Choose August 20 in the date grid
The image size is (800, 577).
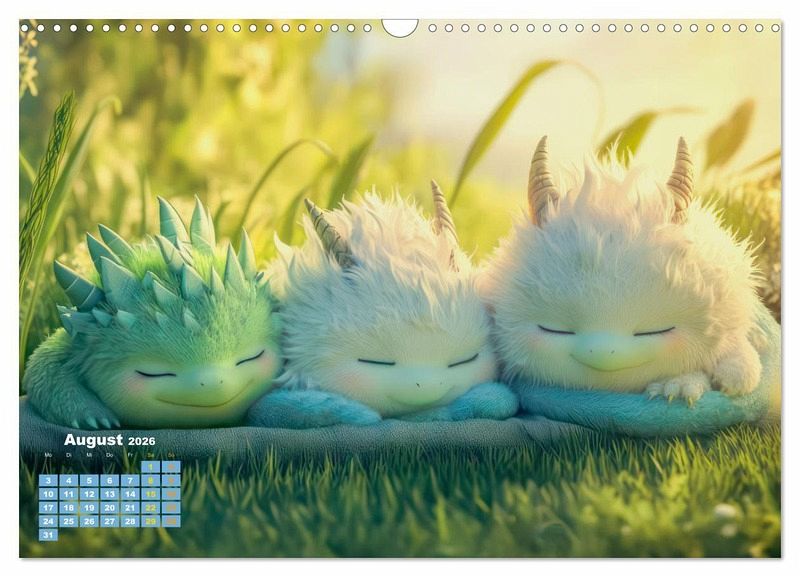click(109, 508)
